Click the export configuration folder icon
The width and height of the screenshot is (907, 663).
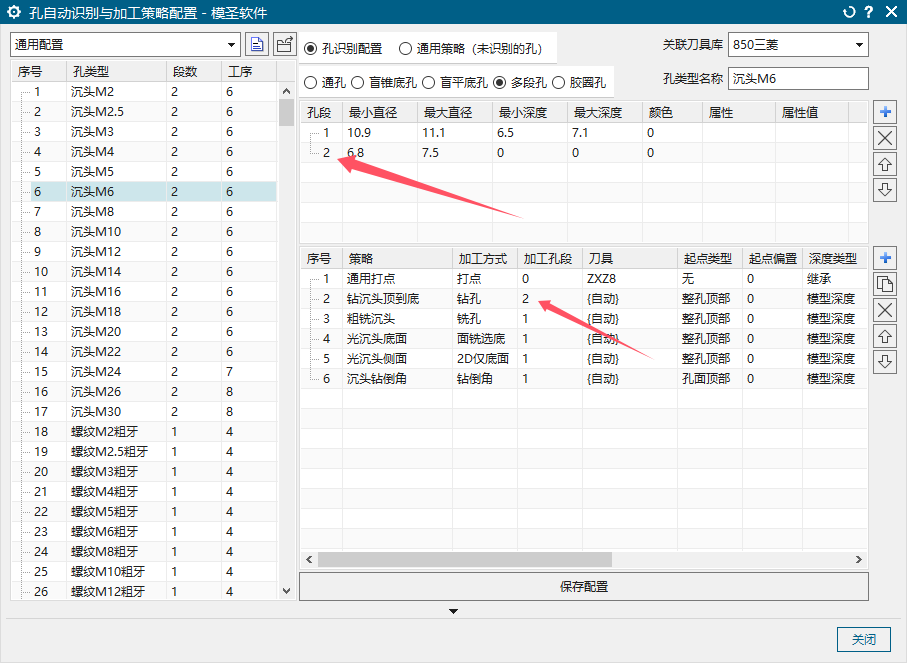pos(285,45)
